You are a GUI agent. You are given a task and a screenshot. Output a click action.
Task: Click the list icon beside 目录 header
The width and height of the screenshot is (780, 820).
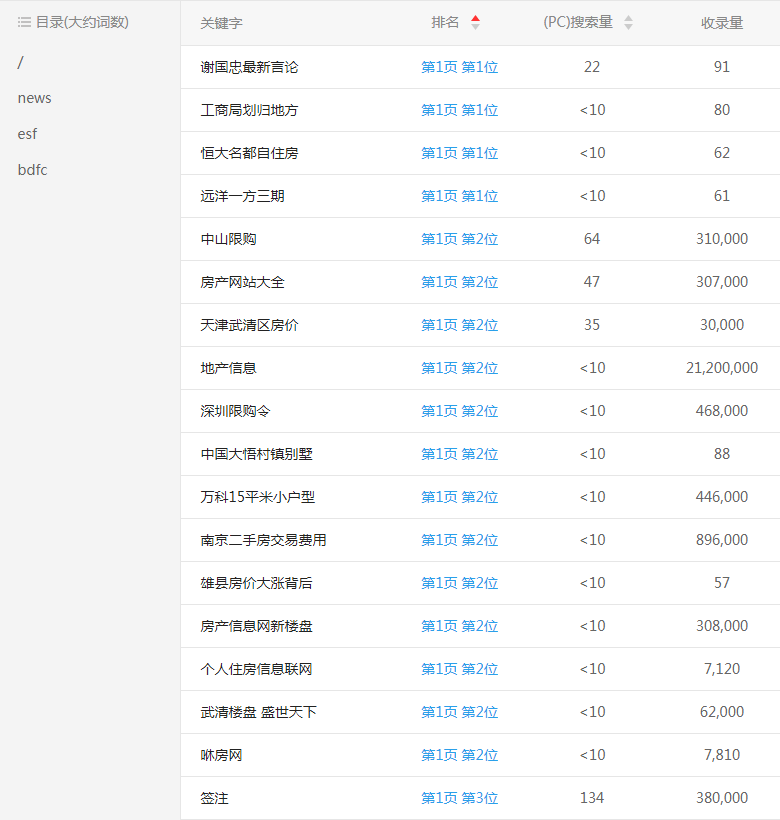(x=24, y=22)
